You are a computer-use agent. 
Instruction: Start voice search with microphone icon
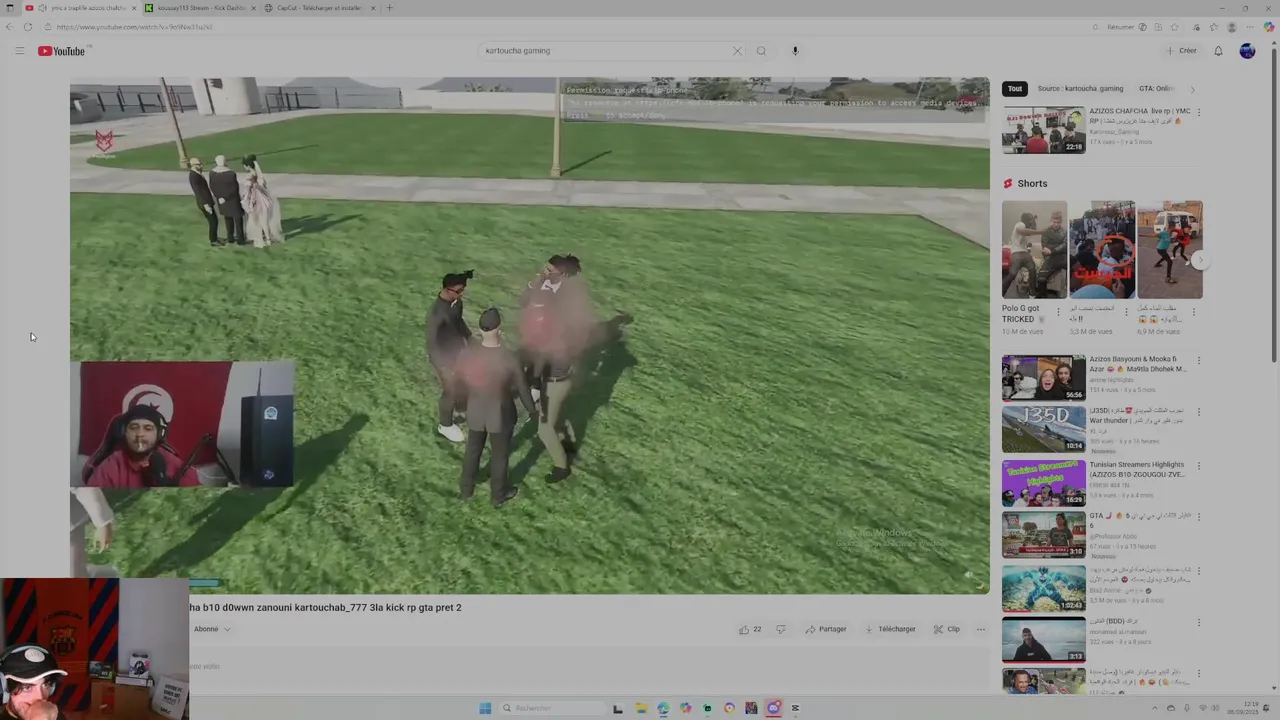795,51
